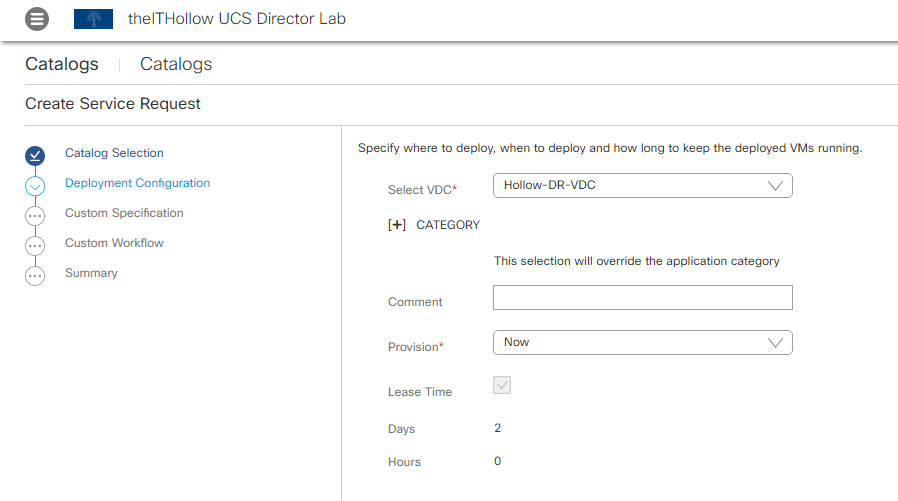Image resolution: width=898 pixels, height=501 pixels.
Task: Click the Custom Workflow step label
Action: (114, 243)
